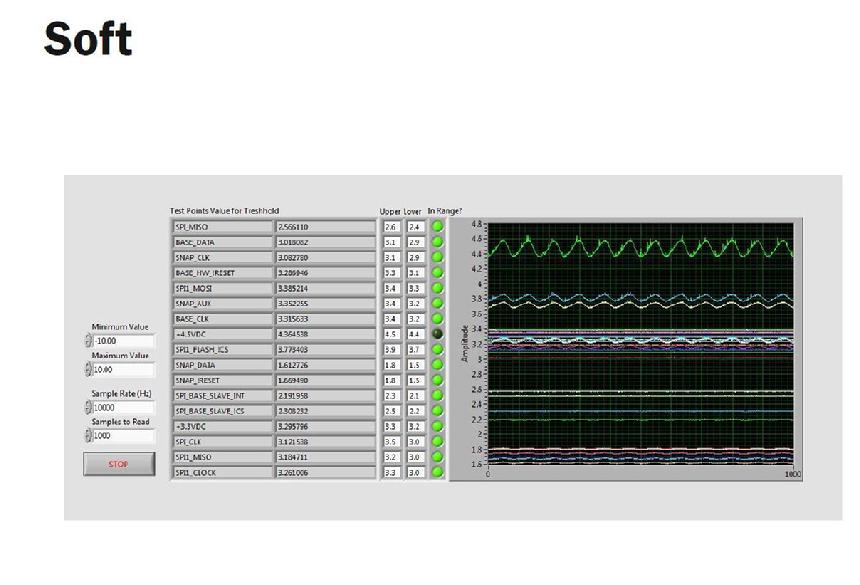Click the dark out-of-range LED for +4.3VDC

437,333
